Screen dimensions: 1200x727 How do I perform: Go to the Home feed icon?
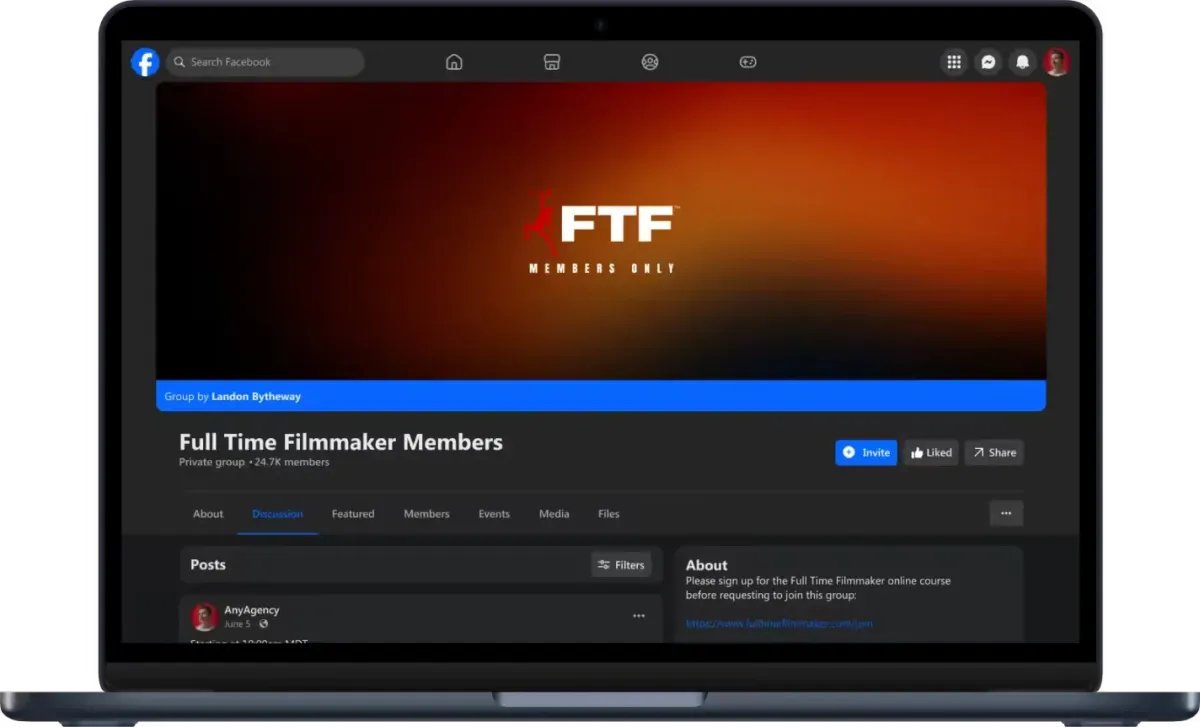click(454, 62)
